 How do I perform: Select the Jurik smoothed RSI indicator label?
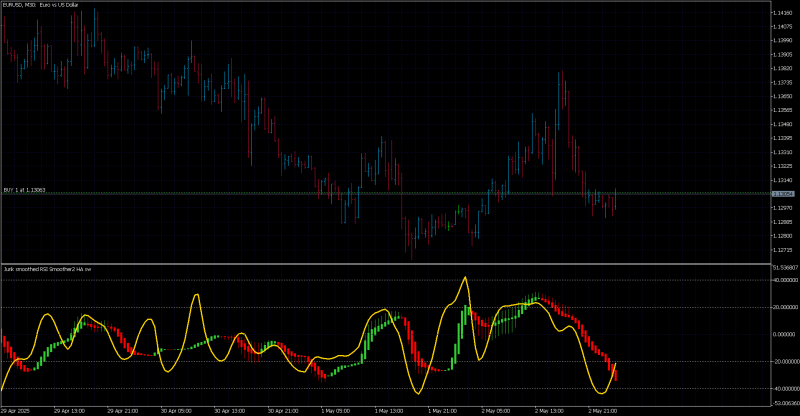(47, 269)
